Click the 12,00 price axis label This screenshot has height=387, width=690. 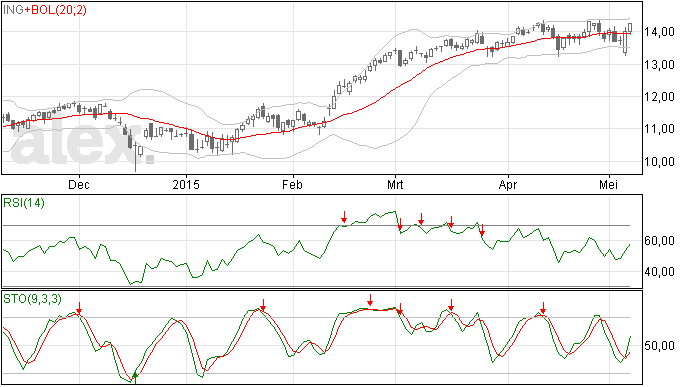tap(659, 97)
